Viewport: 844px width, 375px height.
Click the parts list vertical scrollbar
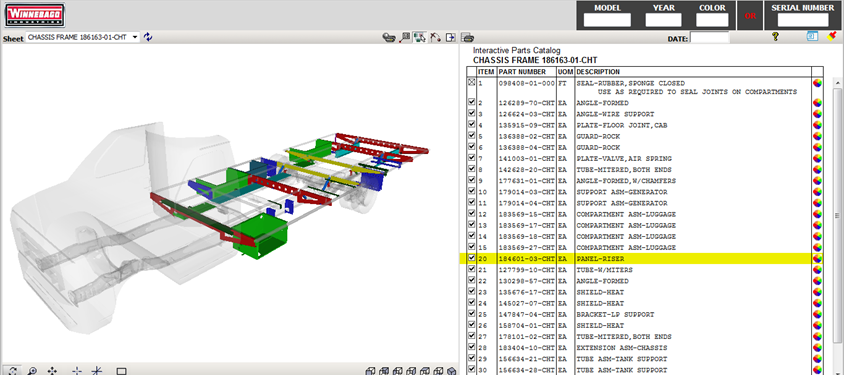point(838,215)
